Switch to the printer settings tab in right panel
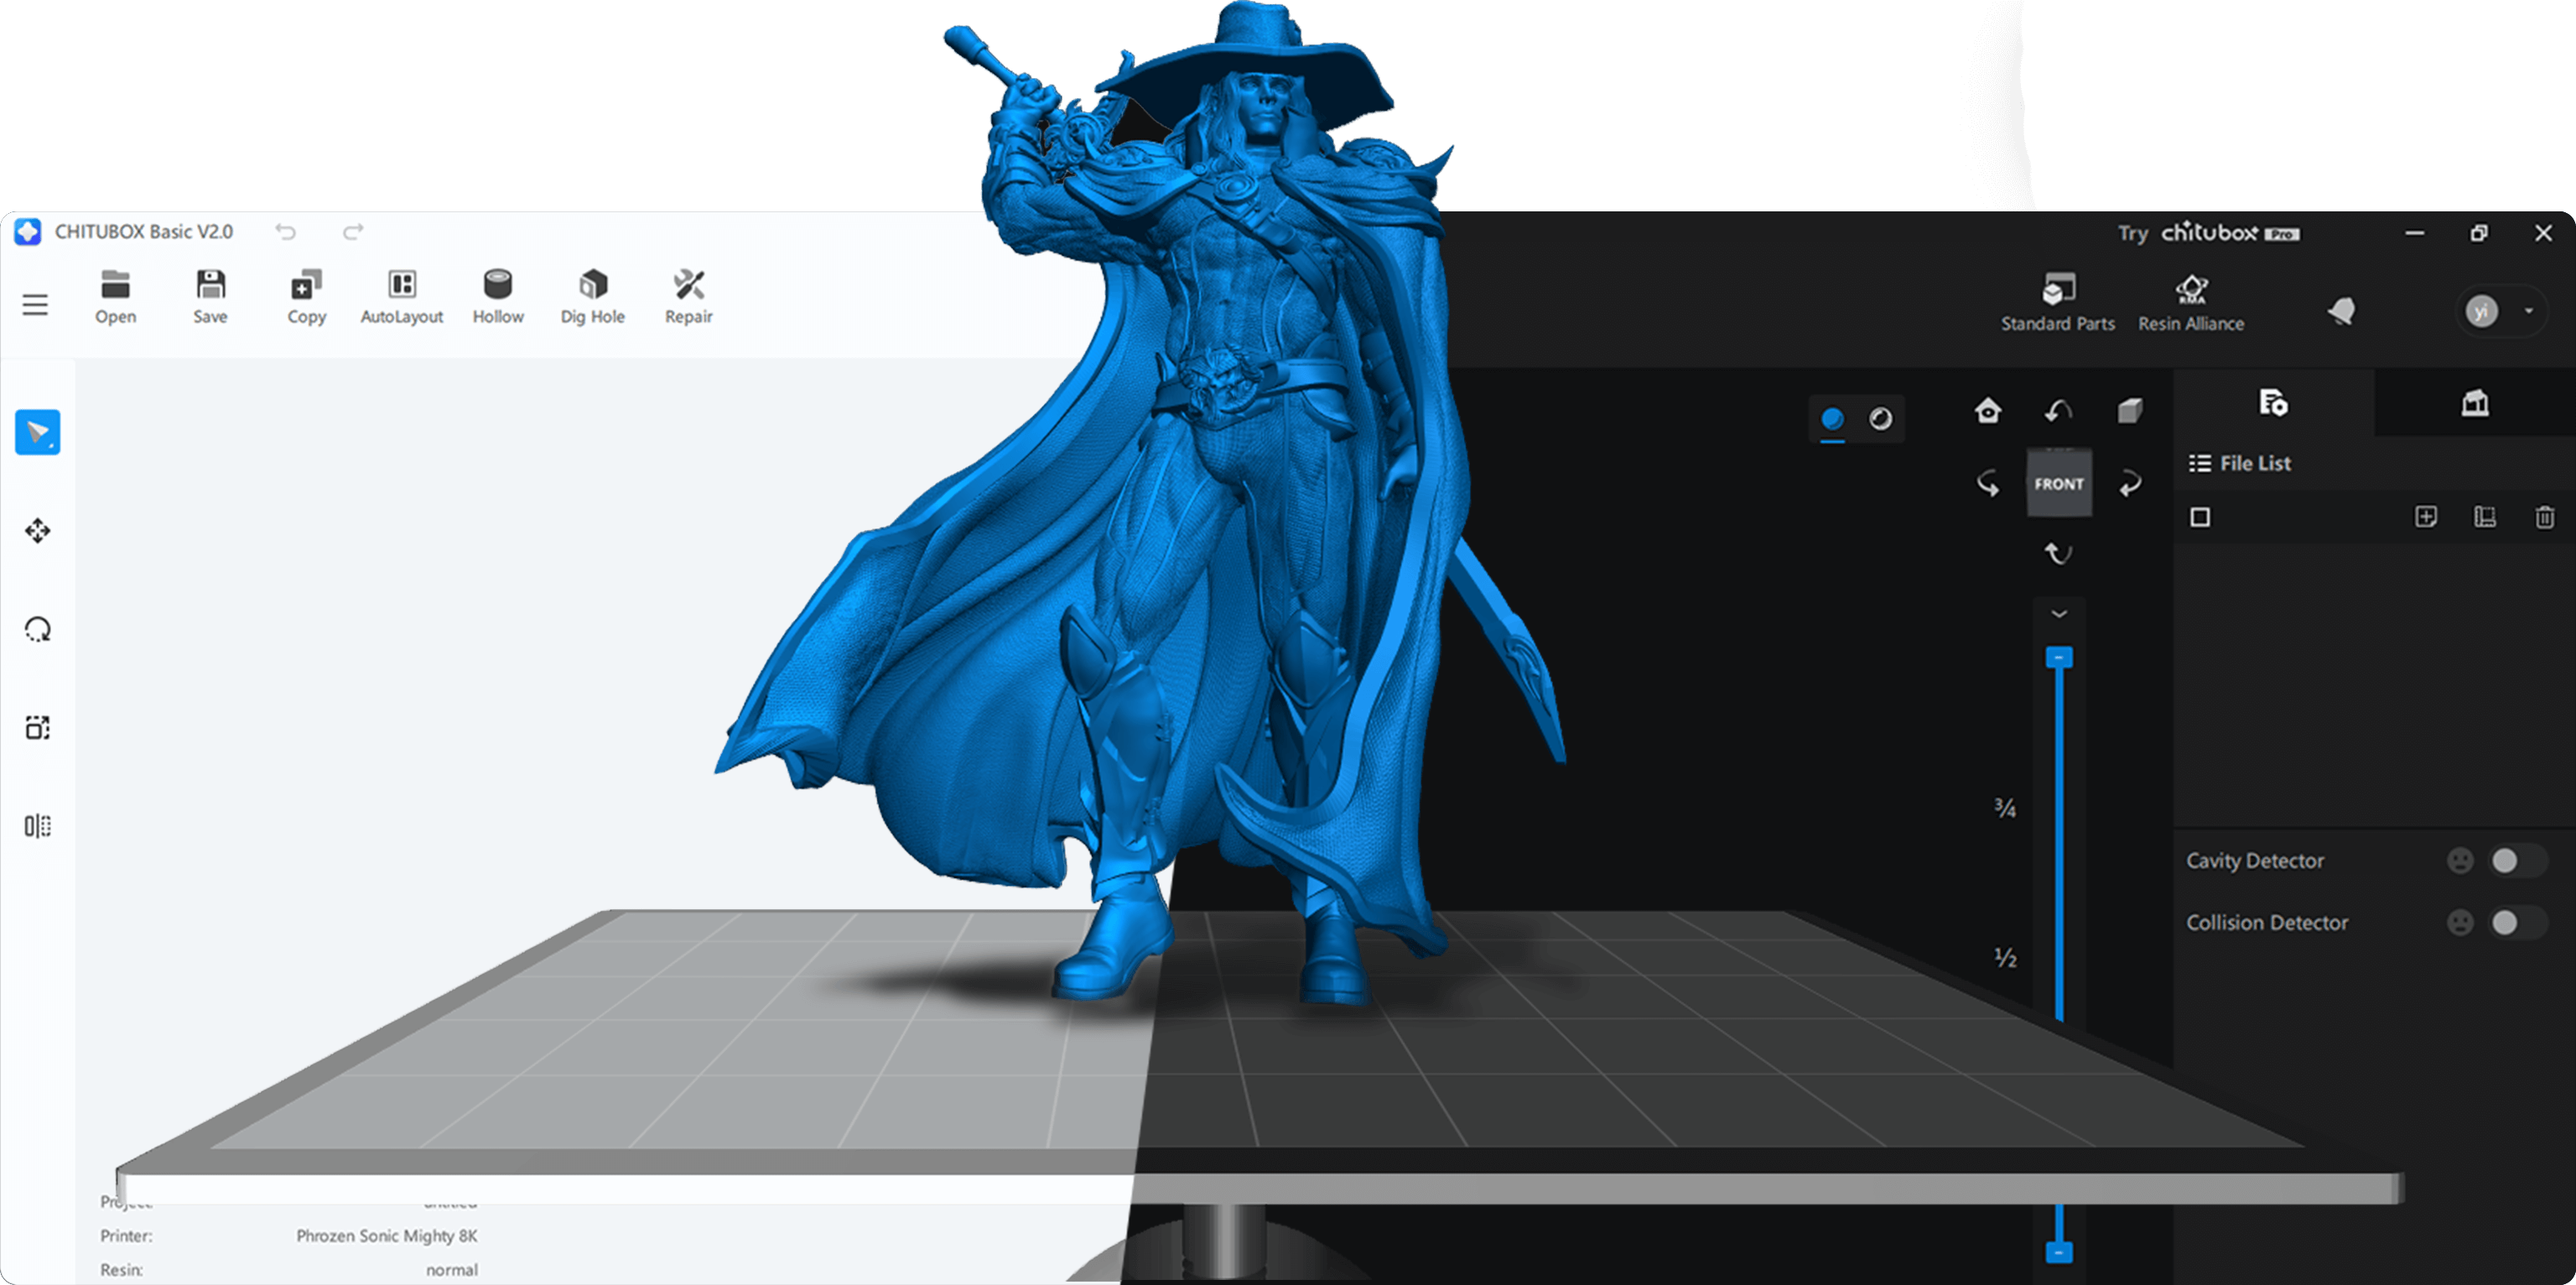 [2477, 403]
